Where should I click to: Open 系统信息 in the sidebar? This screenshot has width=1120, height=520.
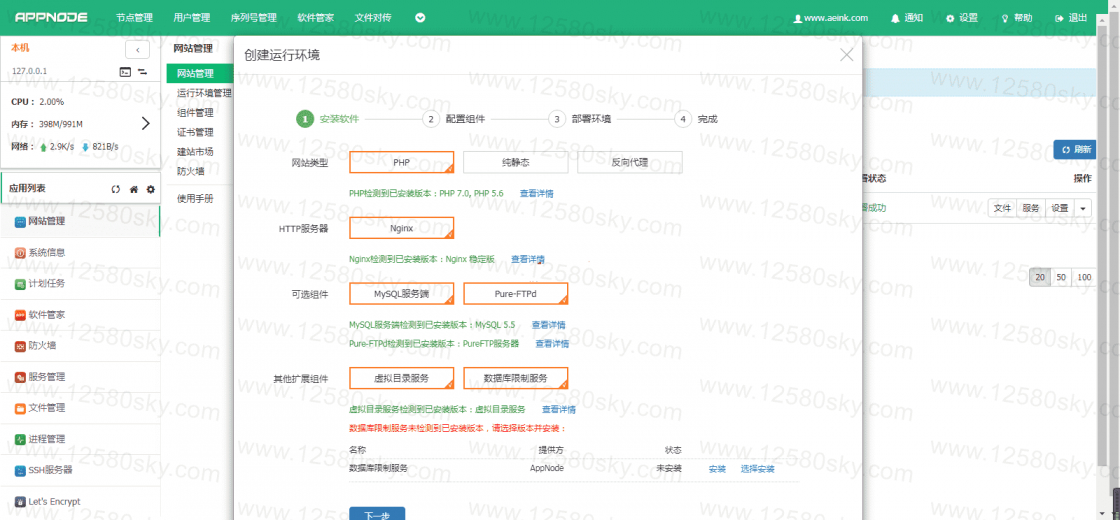(80, 252)
